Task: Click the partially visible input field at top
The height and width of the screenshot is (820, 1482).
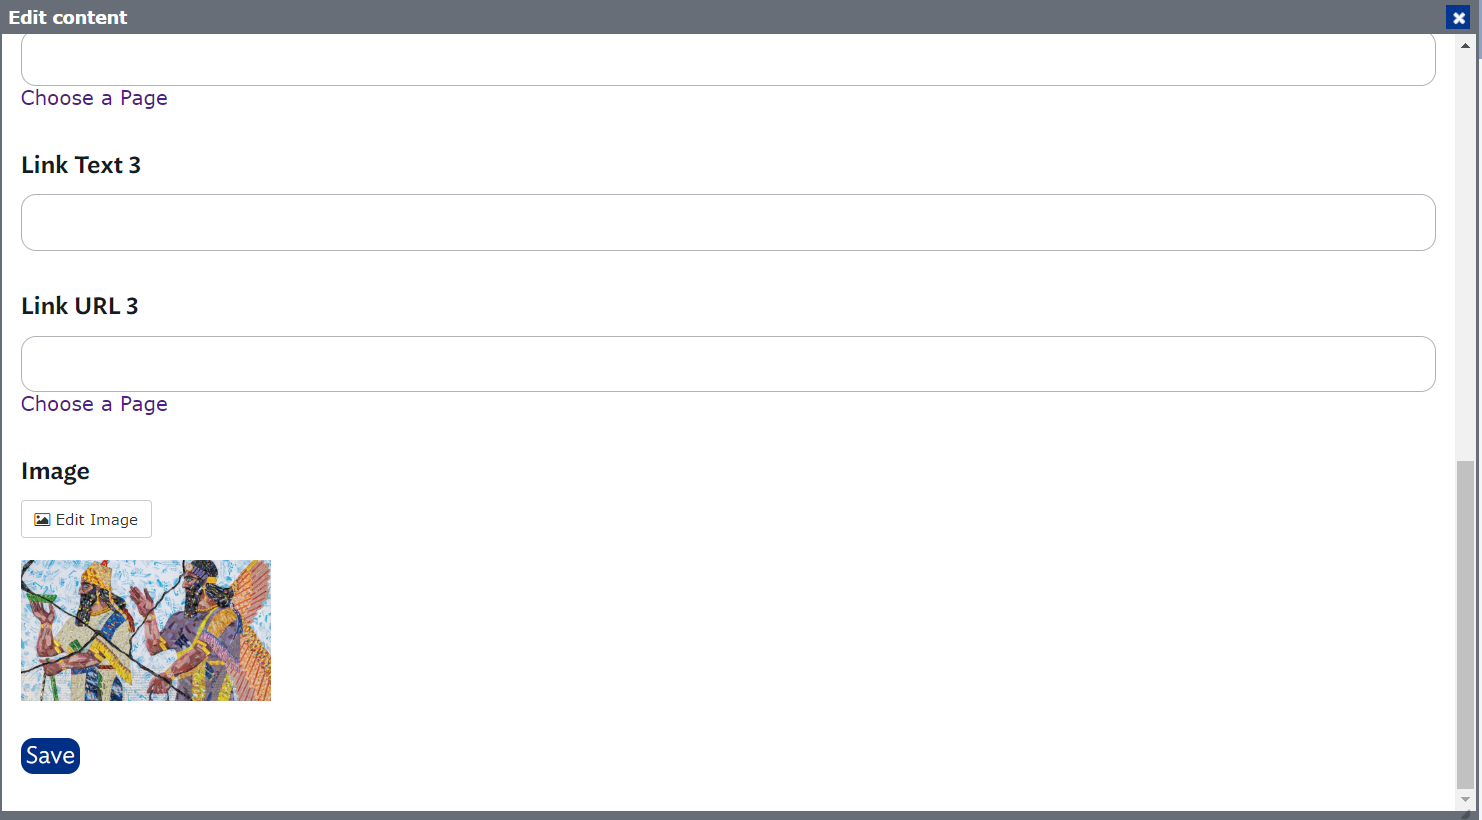Action: click(x=728, y=60)
